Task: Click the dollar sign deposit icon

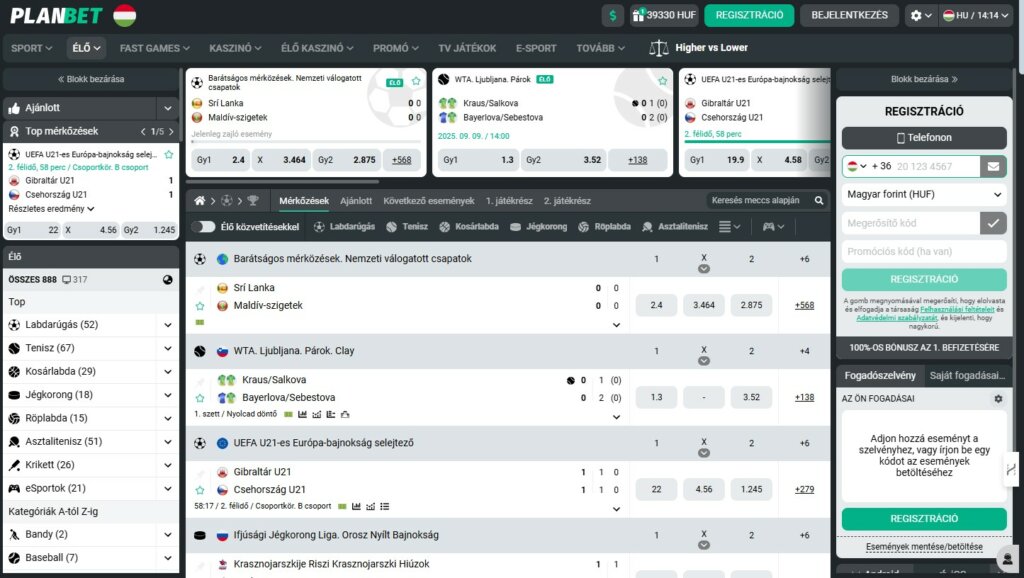Action: 613,16
